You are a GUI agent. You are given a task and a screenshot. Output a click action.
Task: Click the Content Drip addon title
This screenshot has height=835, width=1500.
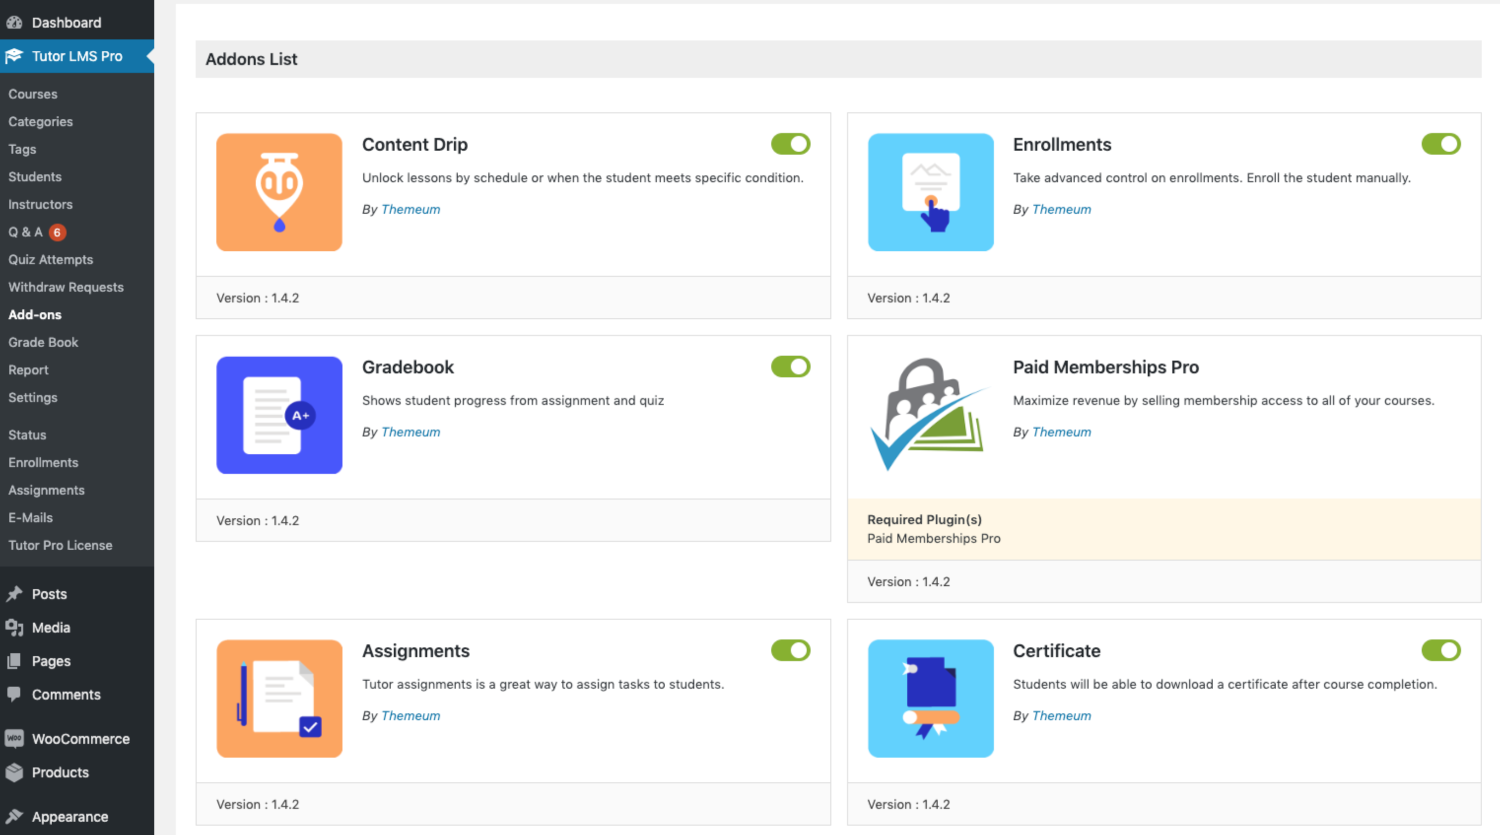(415, 145)
